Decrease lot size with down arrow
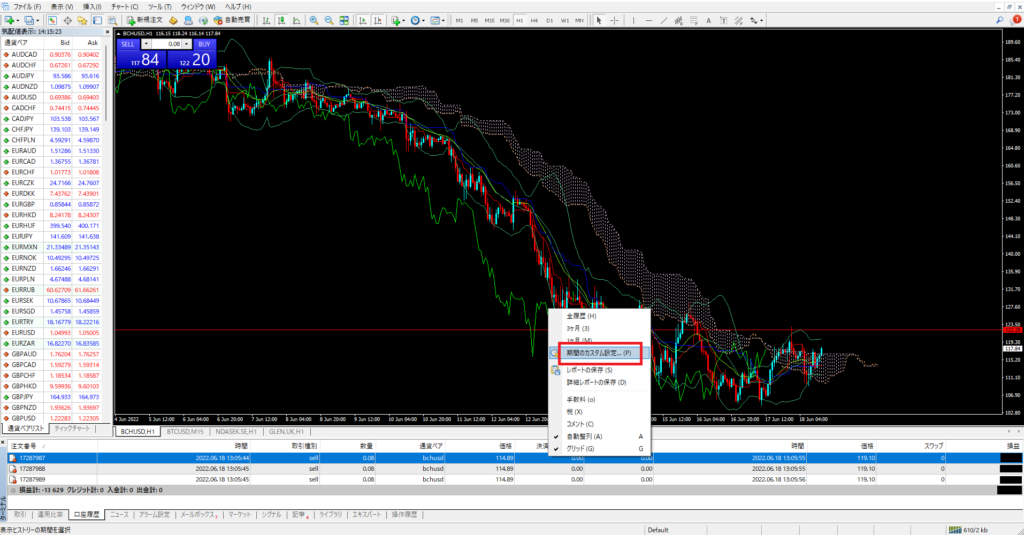The height and width of the screenshot is (535, 1024). (146, 44)
